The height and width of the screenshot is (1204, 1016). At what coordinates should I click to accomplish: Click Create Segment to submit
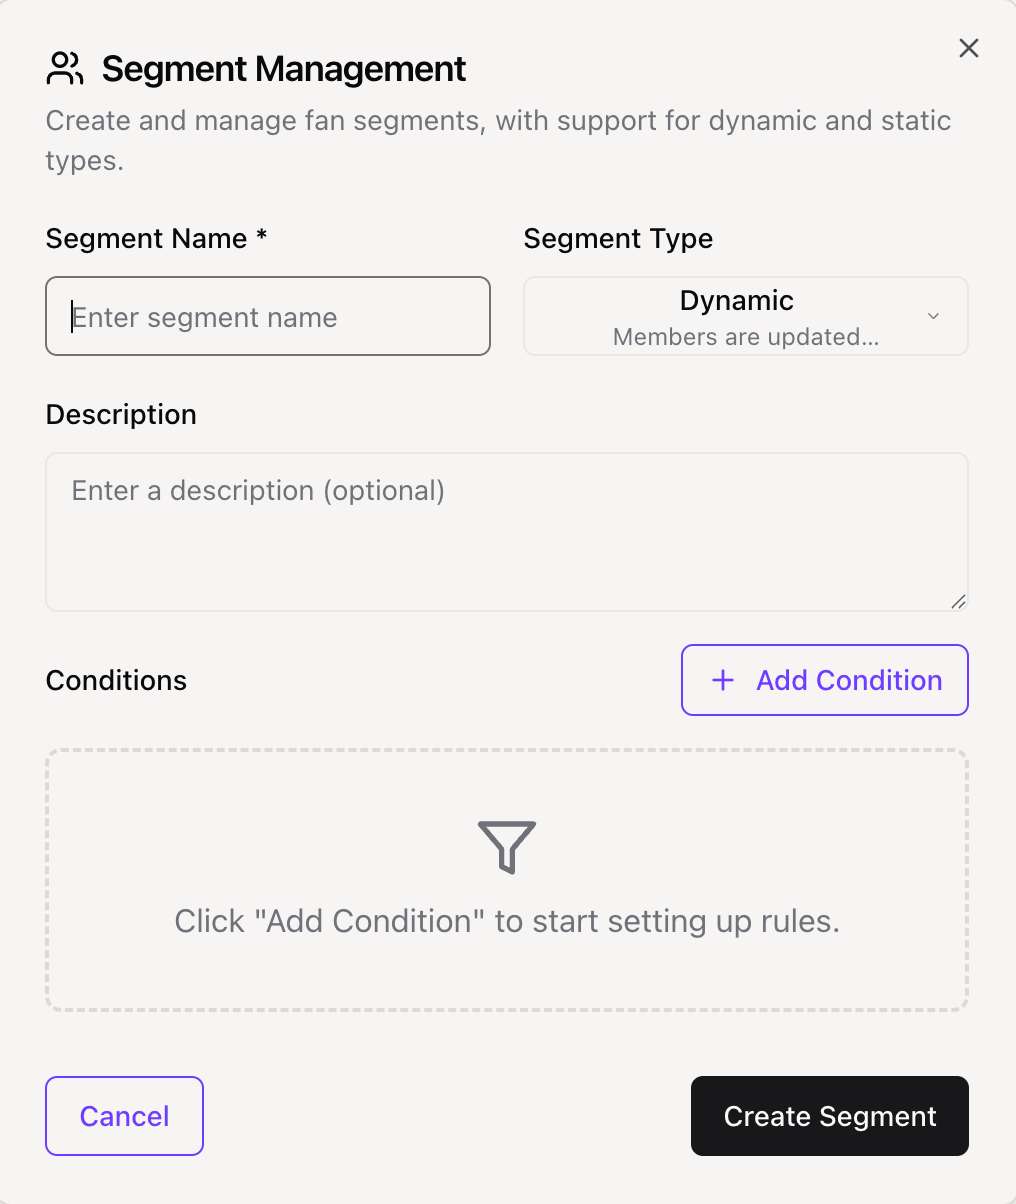pyautogui.click(x=829, y=1116)
